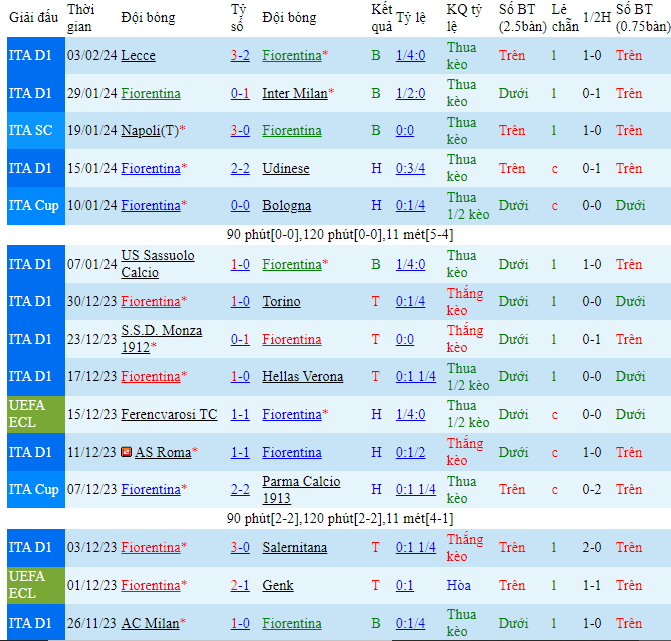Open the Udinese team link
The width and height of the screenshot is (671, 641).
pyautogui.click(x=285, y=169)
